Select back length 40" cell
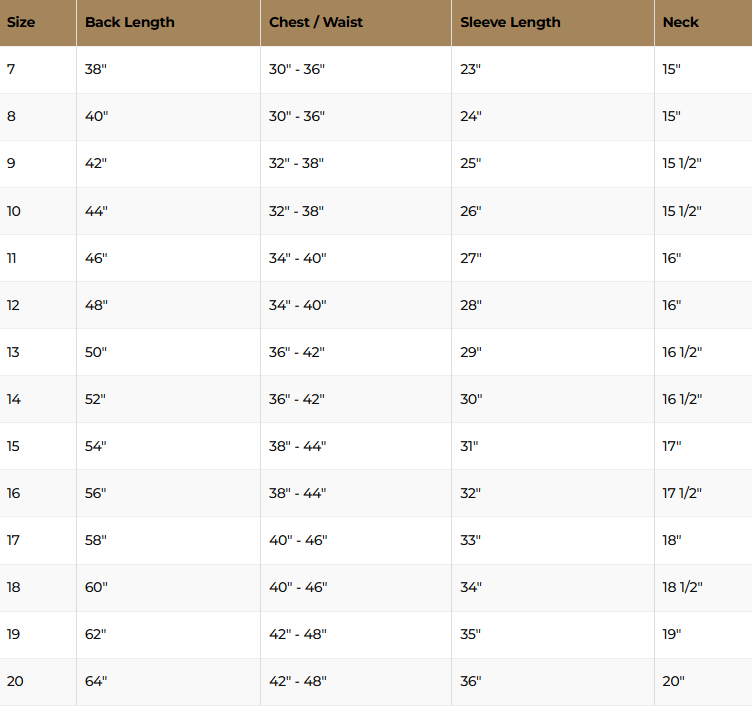The width and height of the screenshot is (752, 711). click(x=168, y=117)
